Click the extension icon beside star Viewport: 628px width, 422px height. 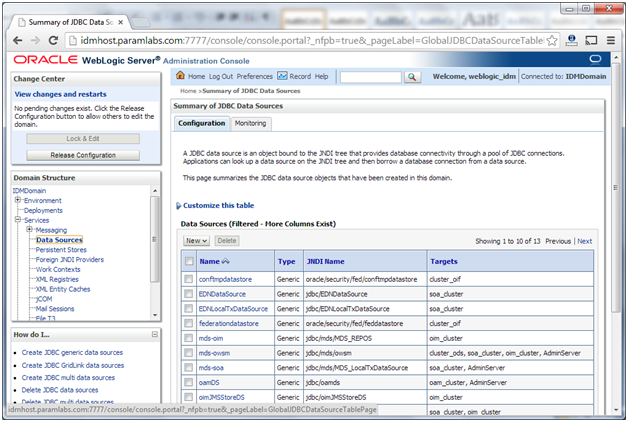pos(572,40)
